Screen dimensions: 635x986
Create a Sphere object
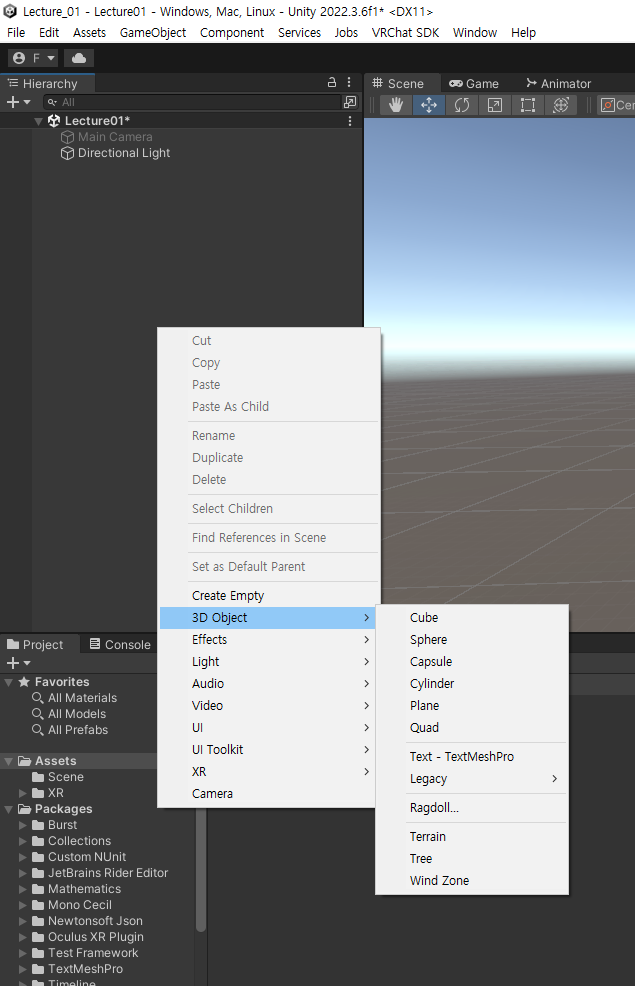[x=472, y=640]
